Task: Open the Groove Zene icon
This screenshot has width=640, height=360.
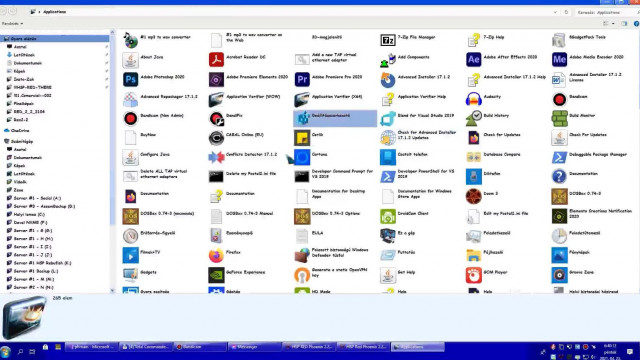Action: (x=559, y=275)
